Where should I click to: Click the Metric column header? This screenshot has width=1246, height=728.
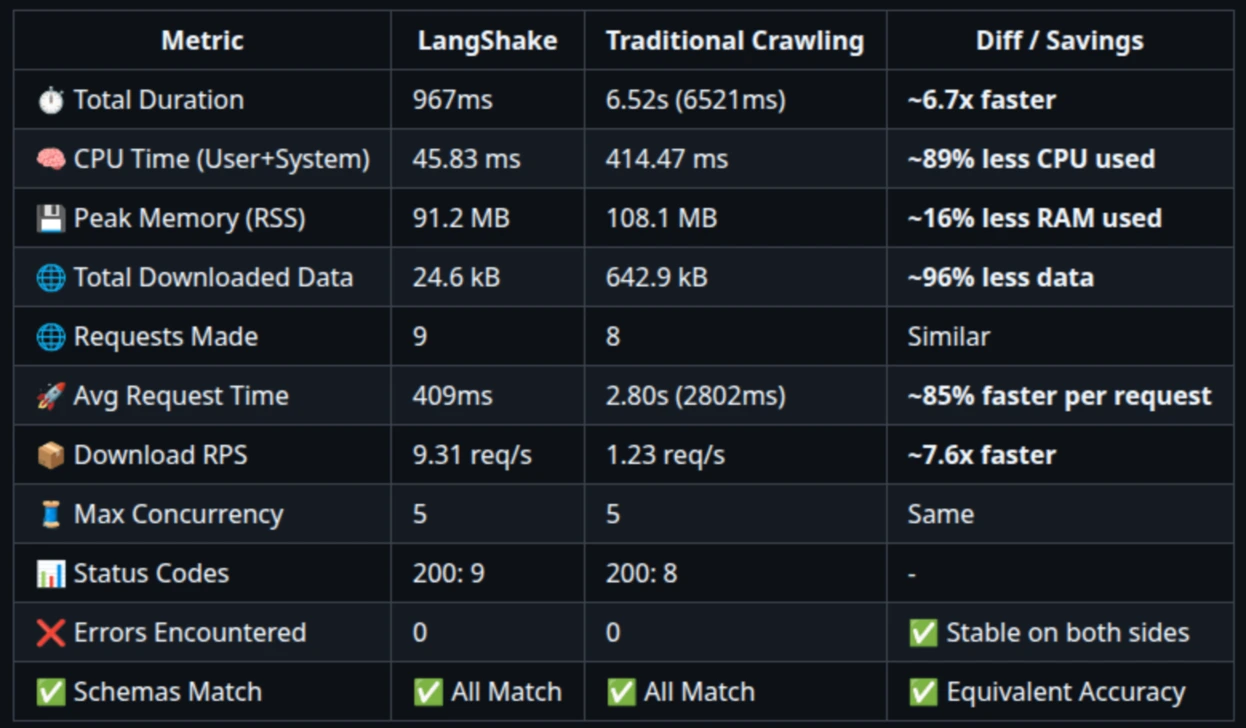point(202,41)
